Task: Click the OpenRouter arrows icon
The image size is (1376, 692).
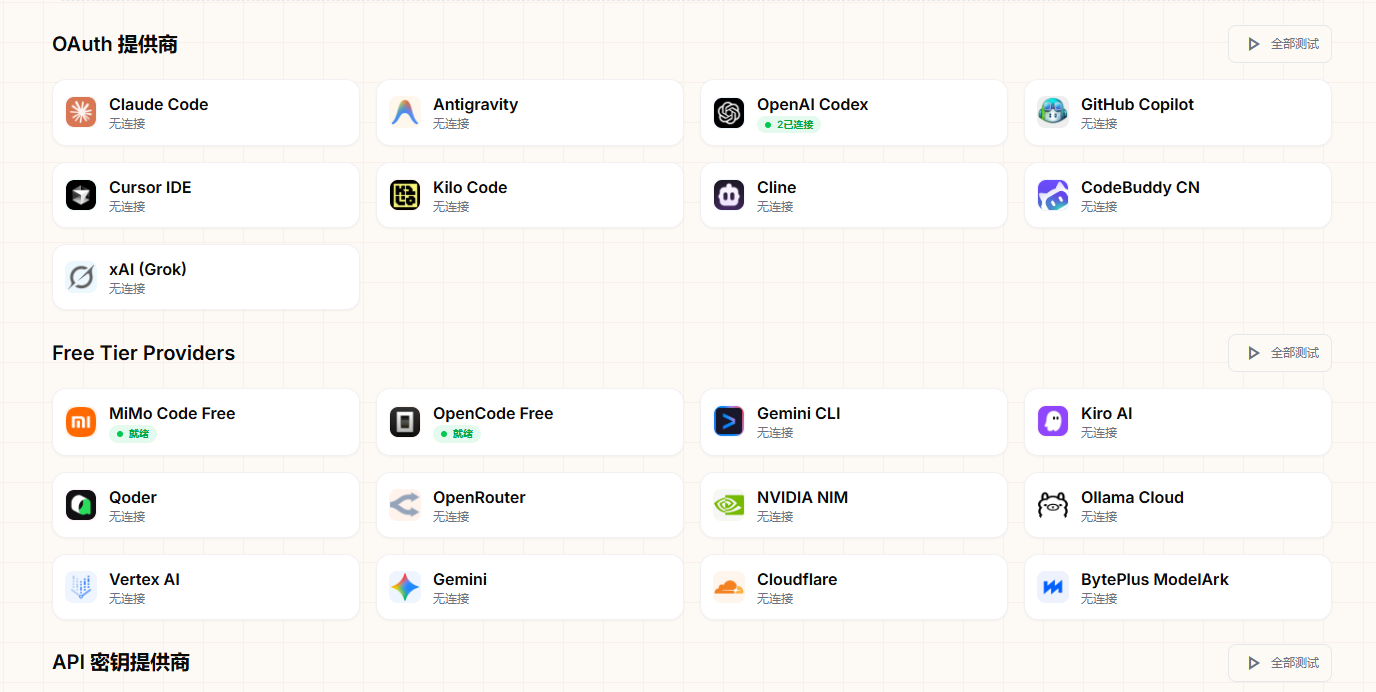Action: coord(405,505)
